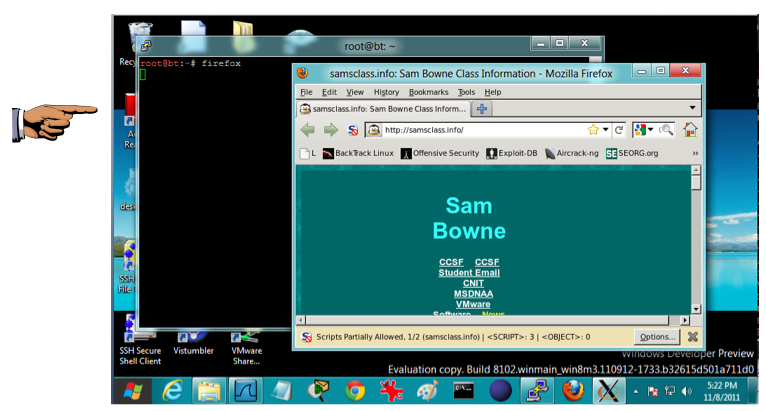Open address bar history dropdown
Viewport: 766px width, 411px height.
(x=606, y=130)
